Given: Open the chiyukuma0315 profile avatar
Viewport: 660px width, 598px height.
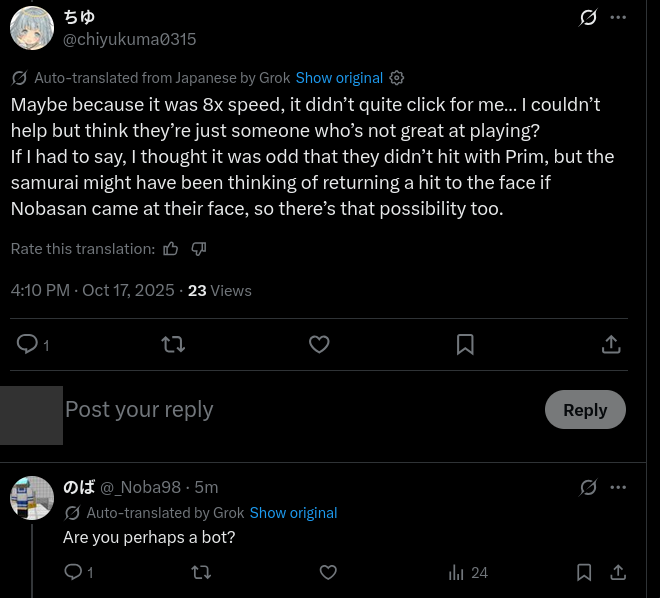Looking at the screenshot, I should pos(32,28).
